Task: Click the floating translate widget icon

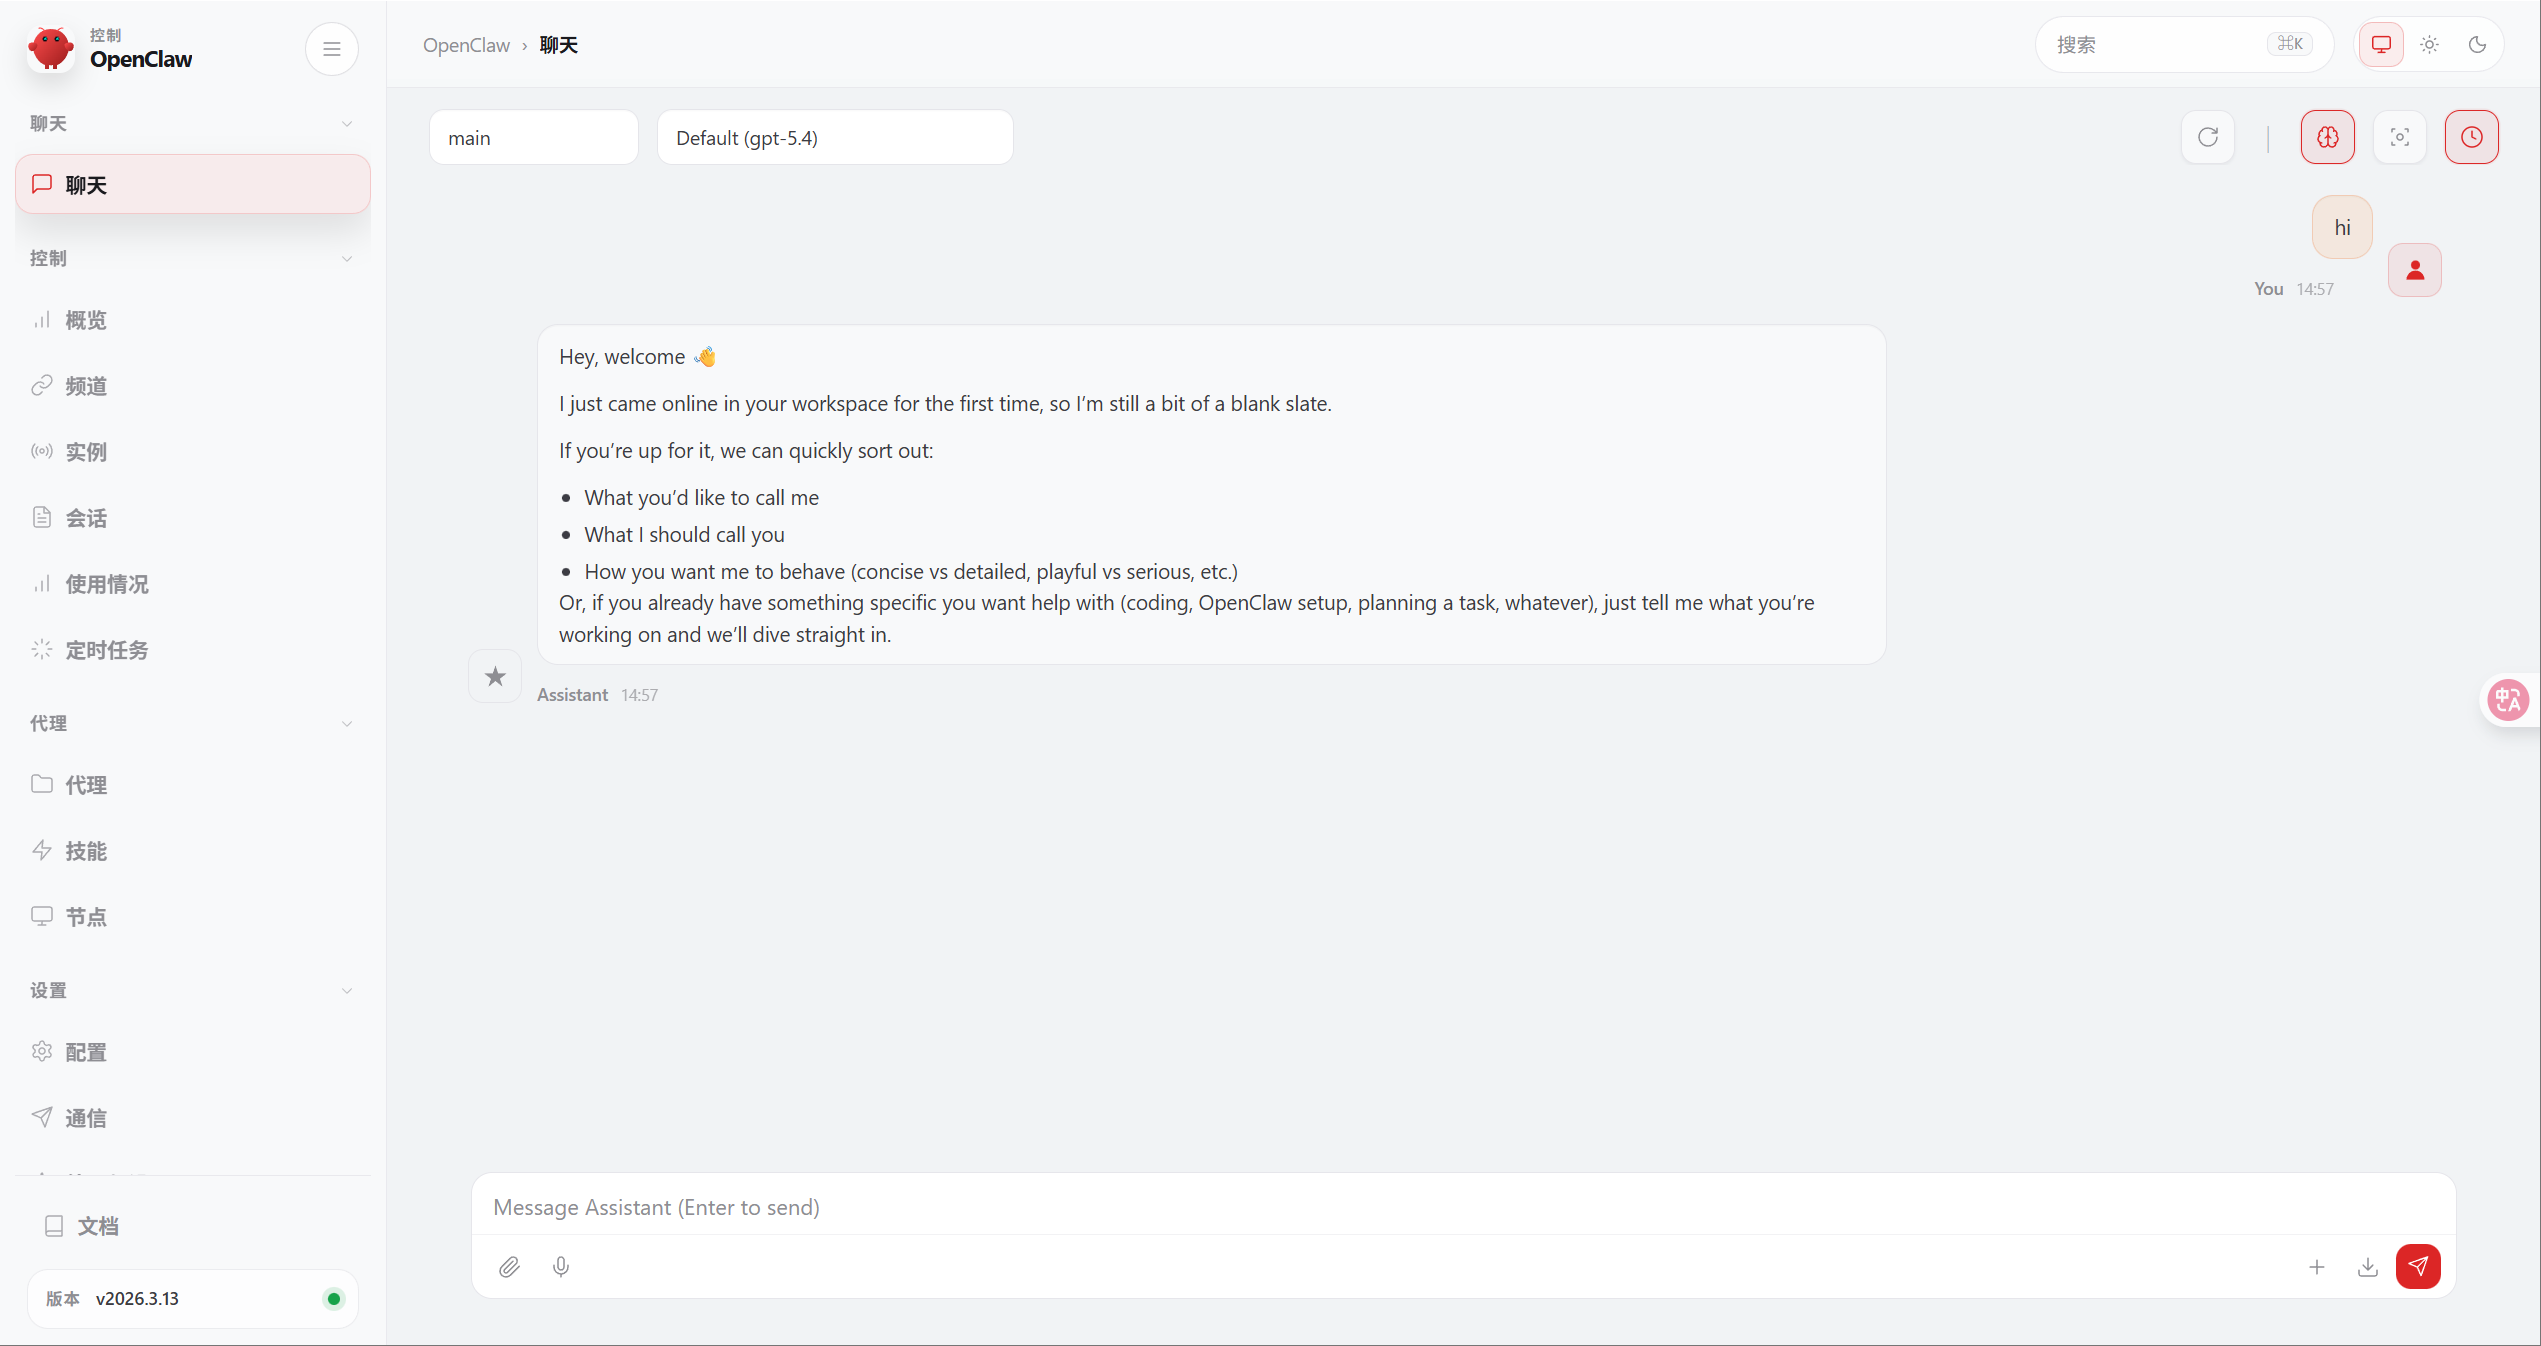Action: (2508, 700)
